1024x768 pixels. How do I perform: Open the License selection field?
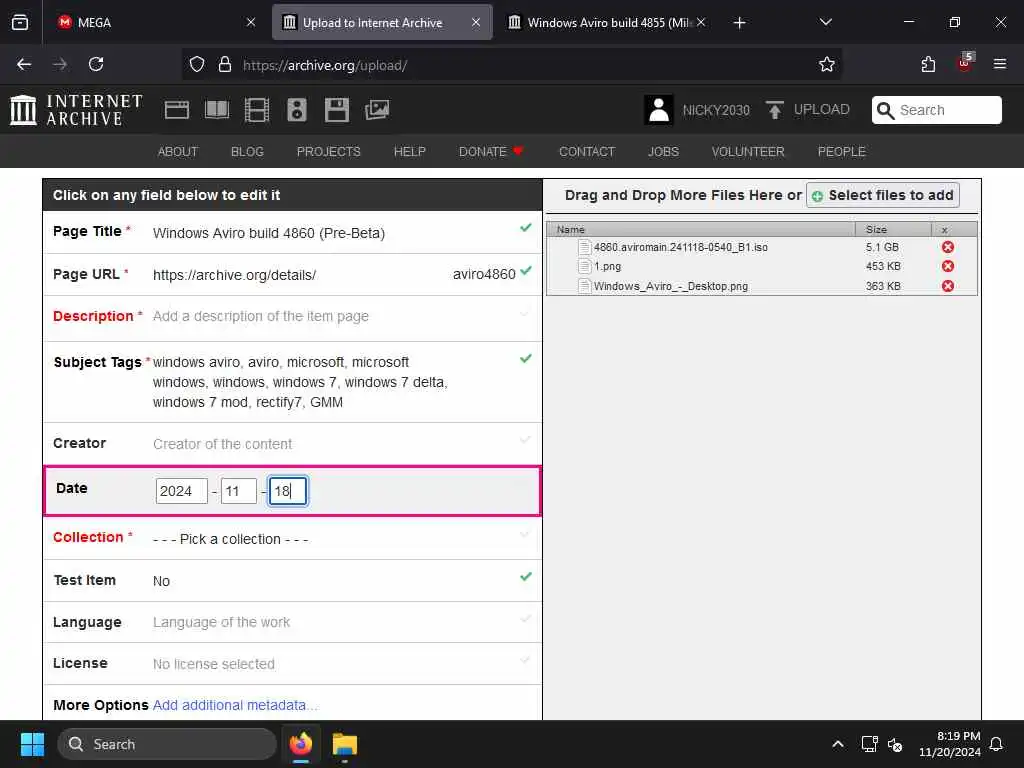[293, 664]
